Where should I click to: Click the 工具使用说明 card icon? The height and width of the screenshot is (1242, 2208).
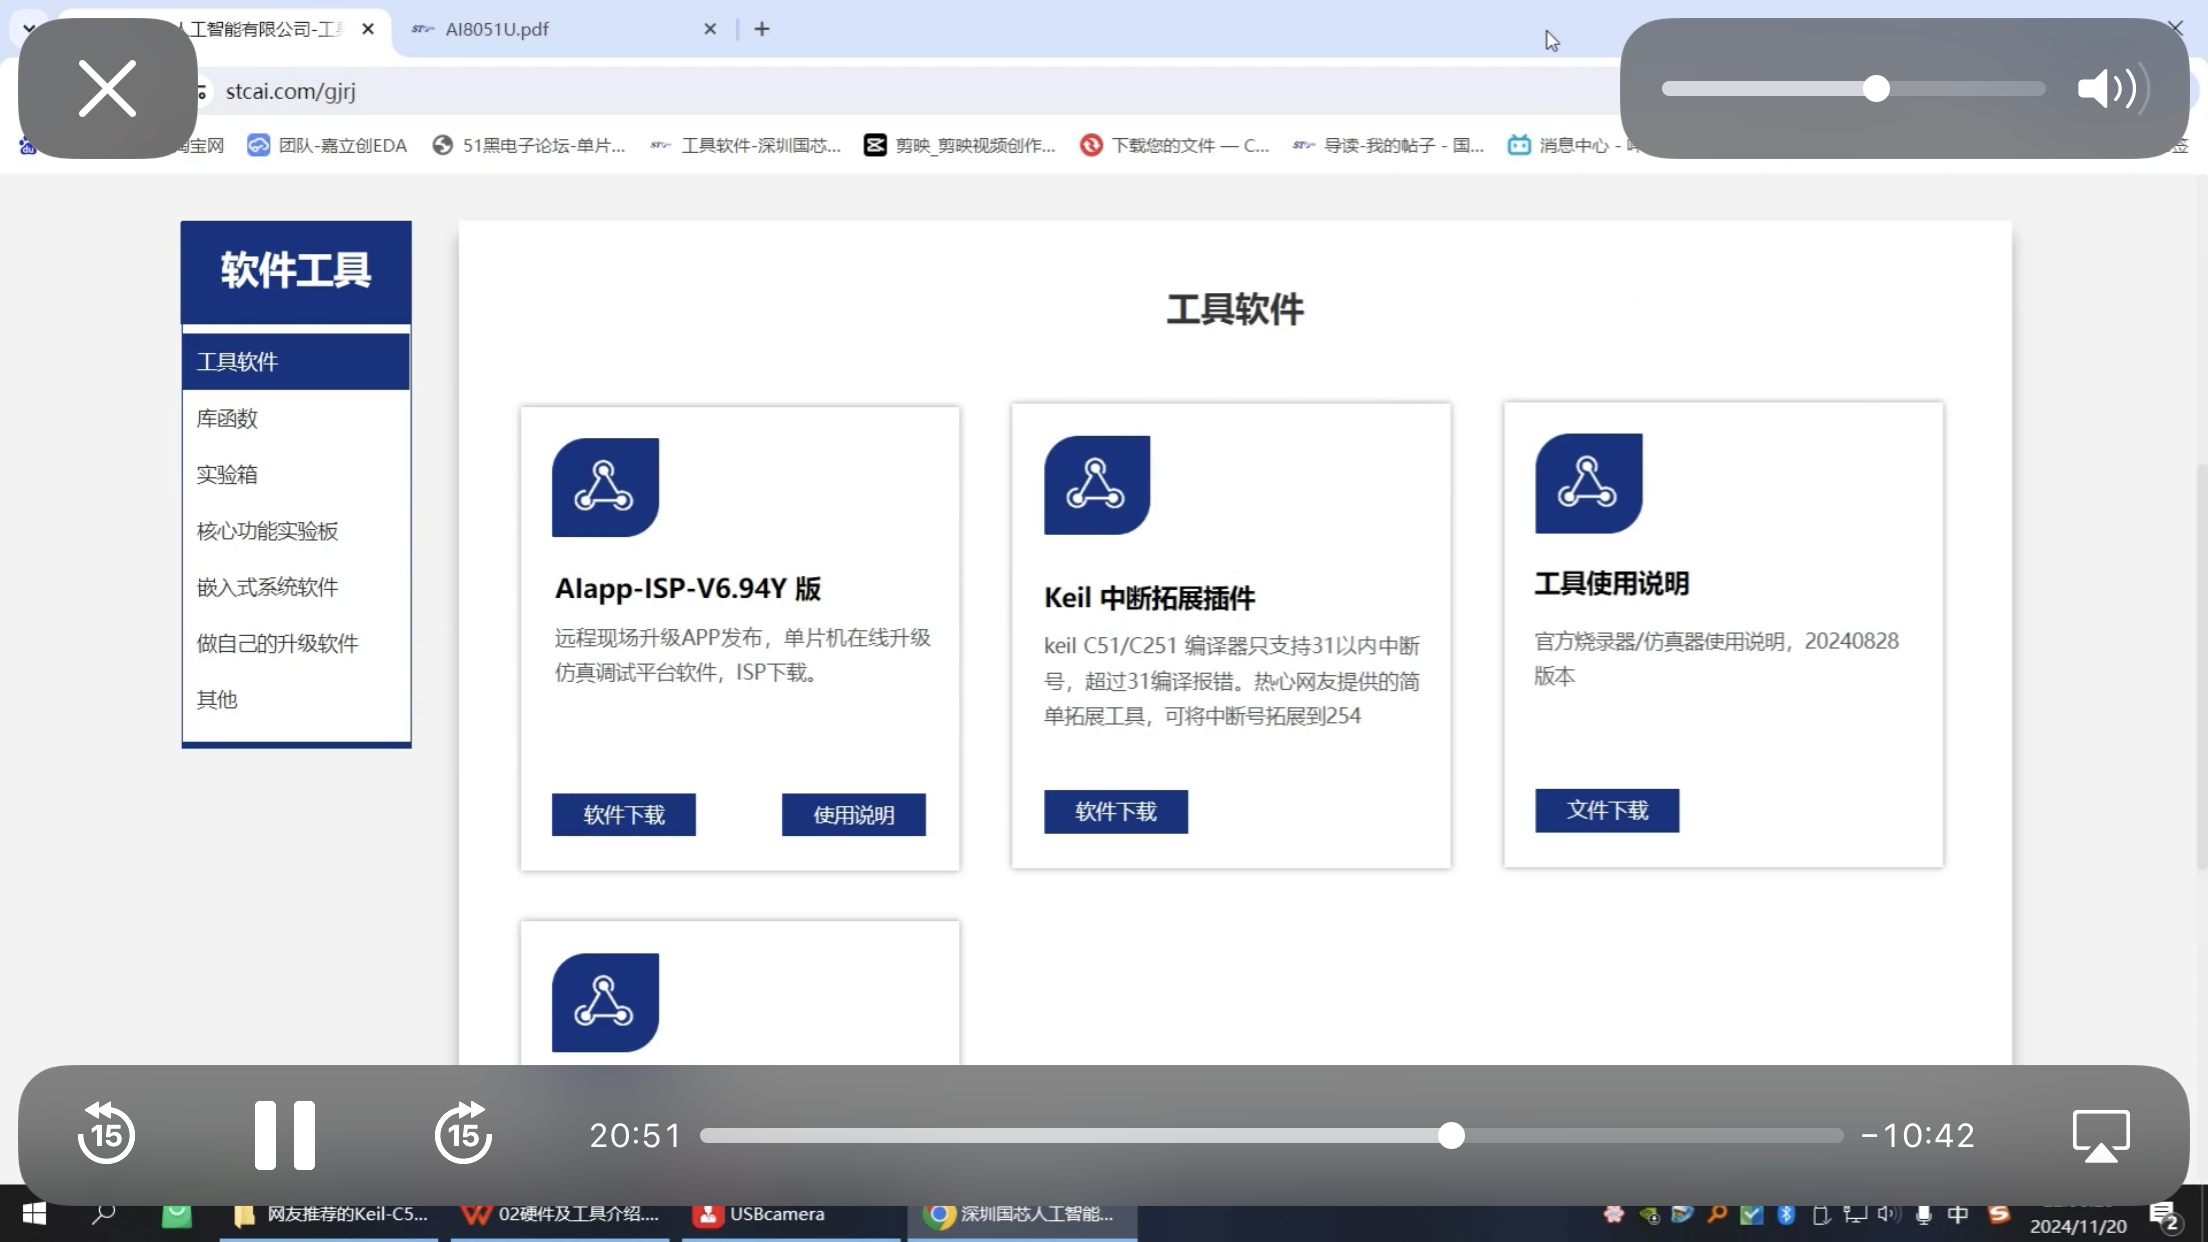point(1589,483)
